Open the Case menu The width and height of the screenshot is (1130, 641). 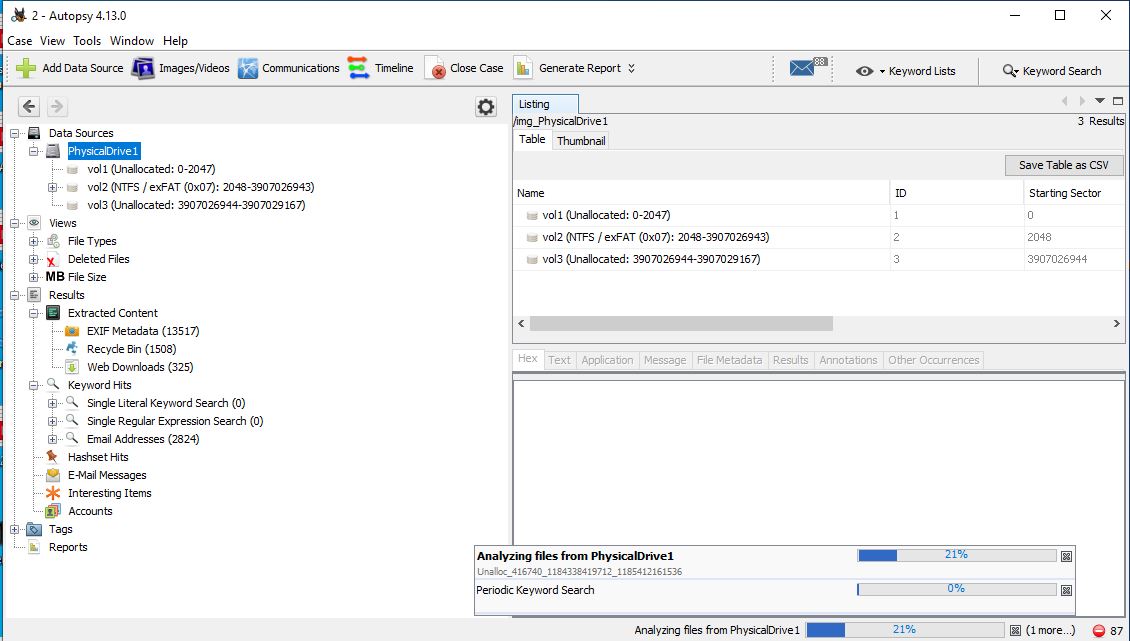point(19,41)
